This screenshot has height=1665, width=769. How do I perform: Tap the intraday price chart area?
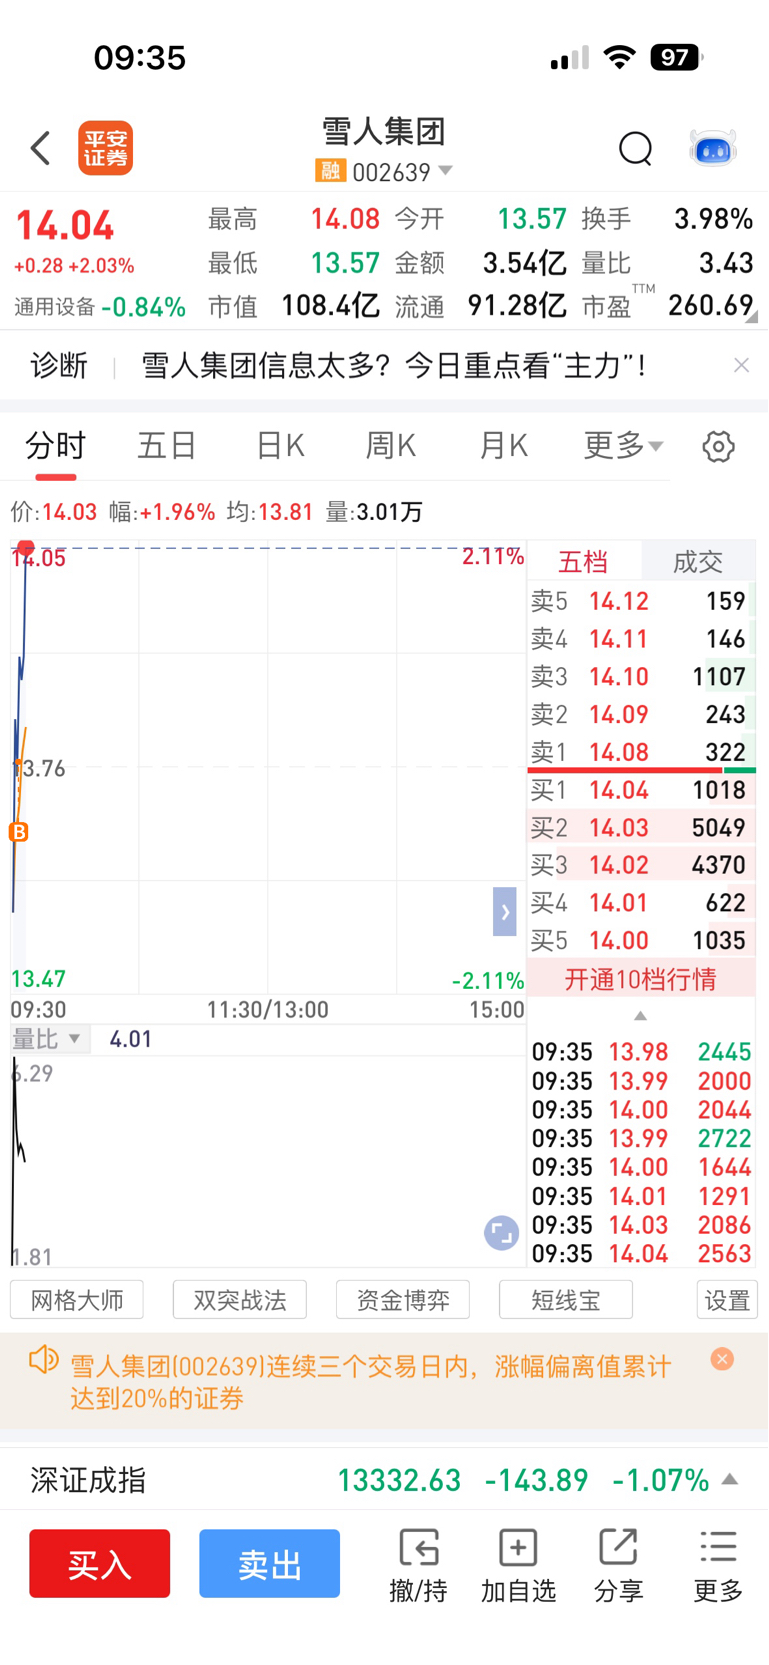(268, 768)
